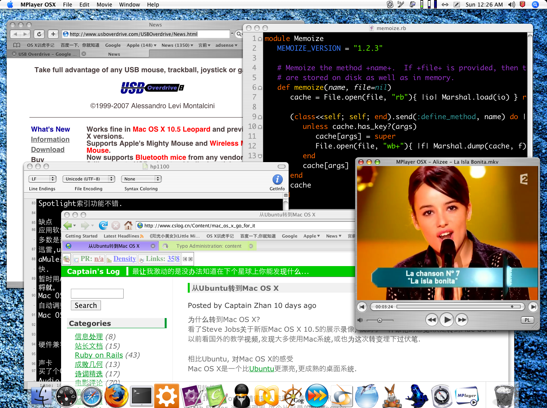
Task: Open Safari bookmarks book icon
Action: (x=17, y=45)
